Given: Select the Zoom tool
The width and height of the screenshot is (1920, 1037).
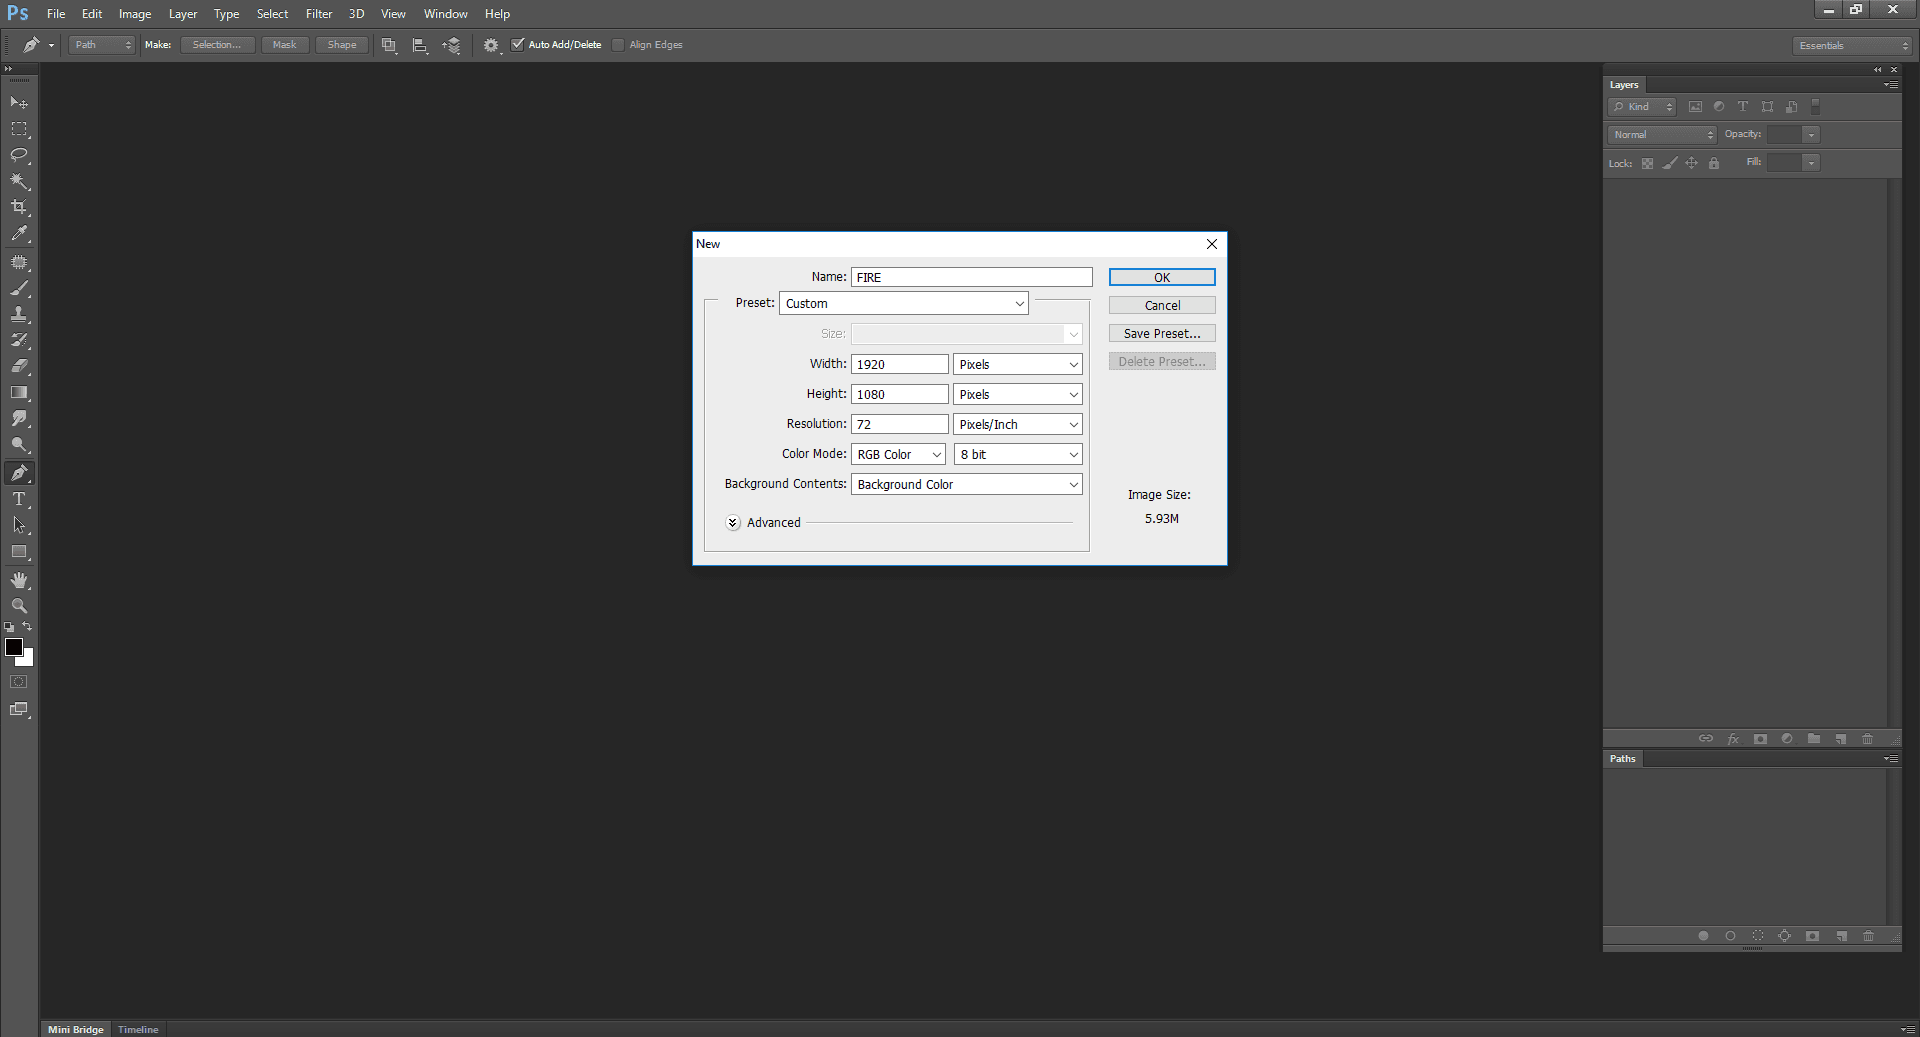Looking at the screenshot, I should 19,606.
